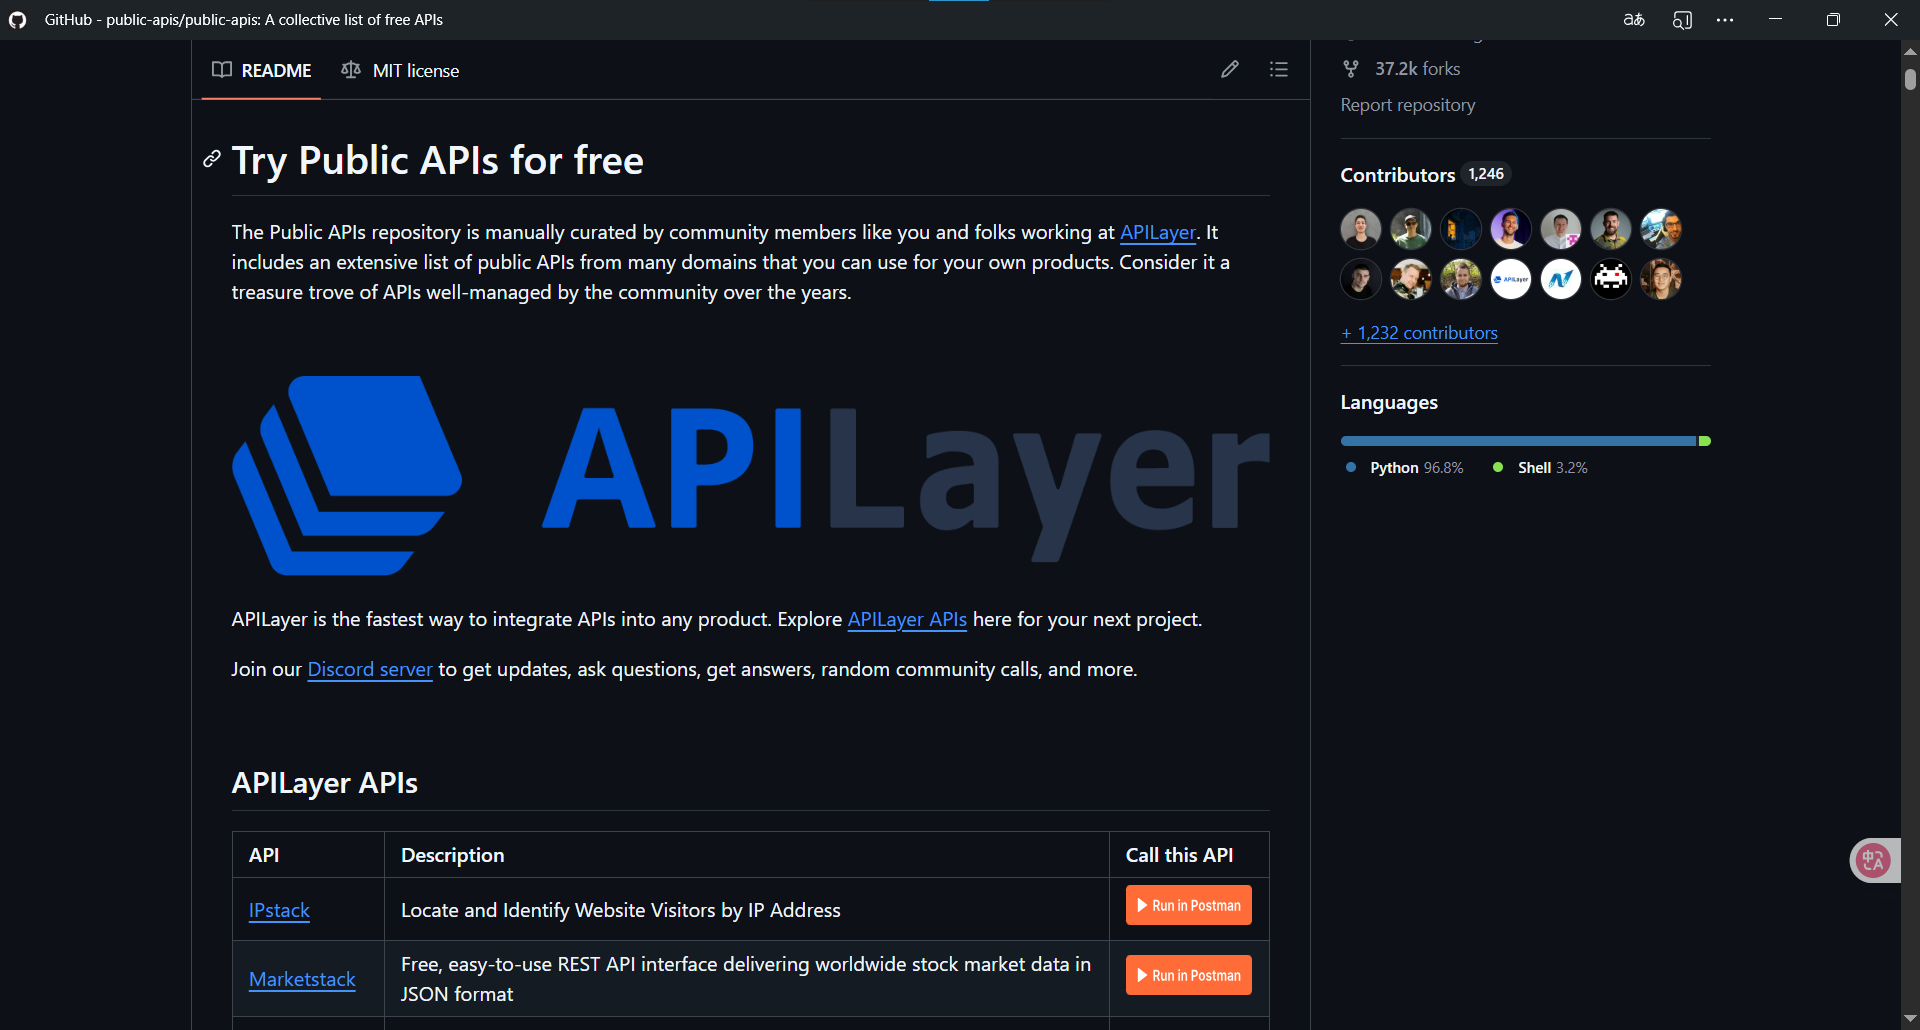Screen dimensions: 1920x1030
Task: Open the Contributors heading link
Action: pos(1397,175)
